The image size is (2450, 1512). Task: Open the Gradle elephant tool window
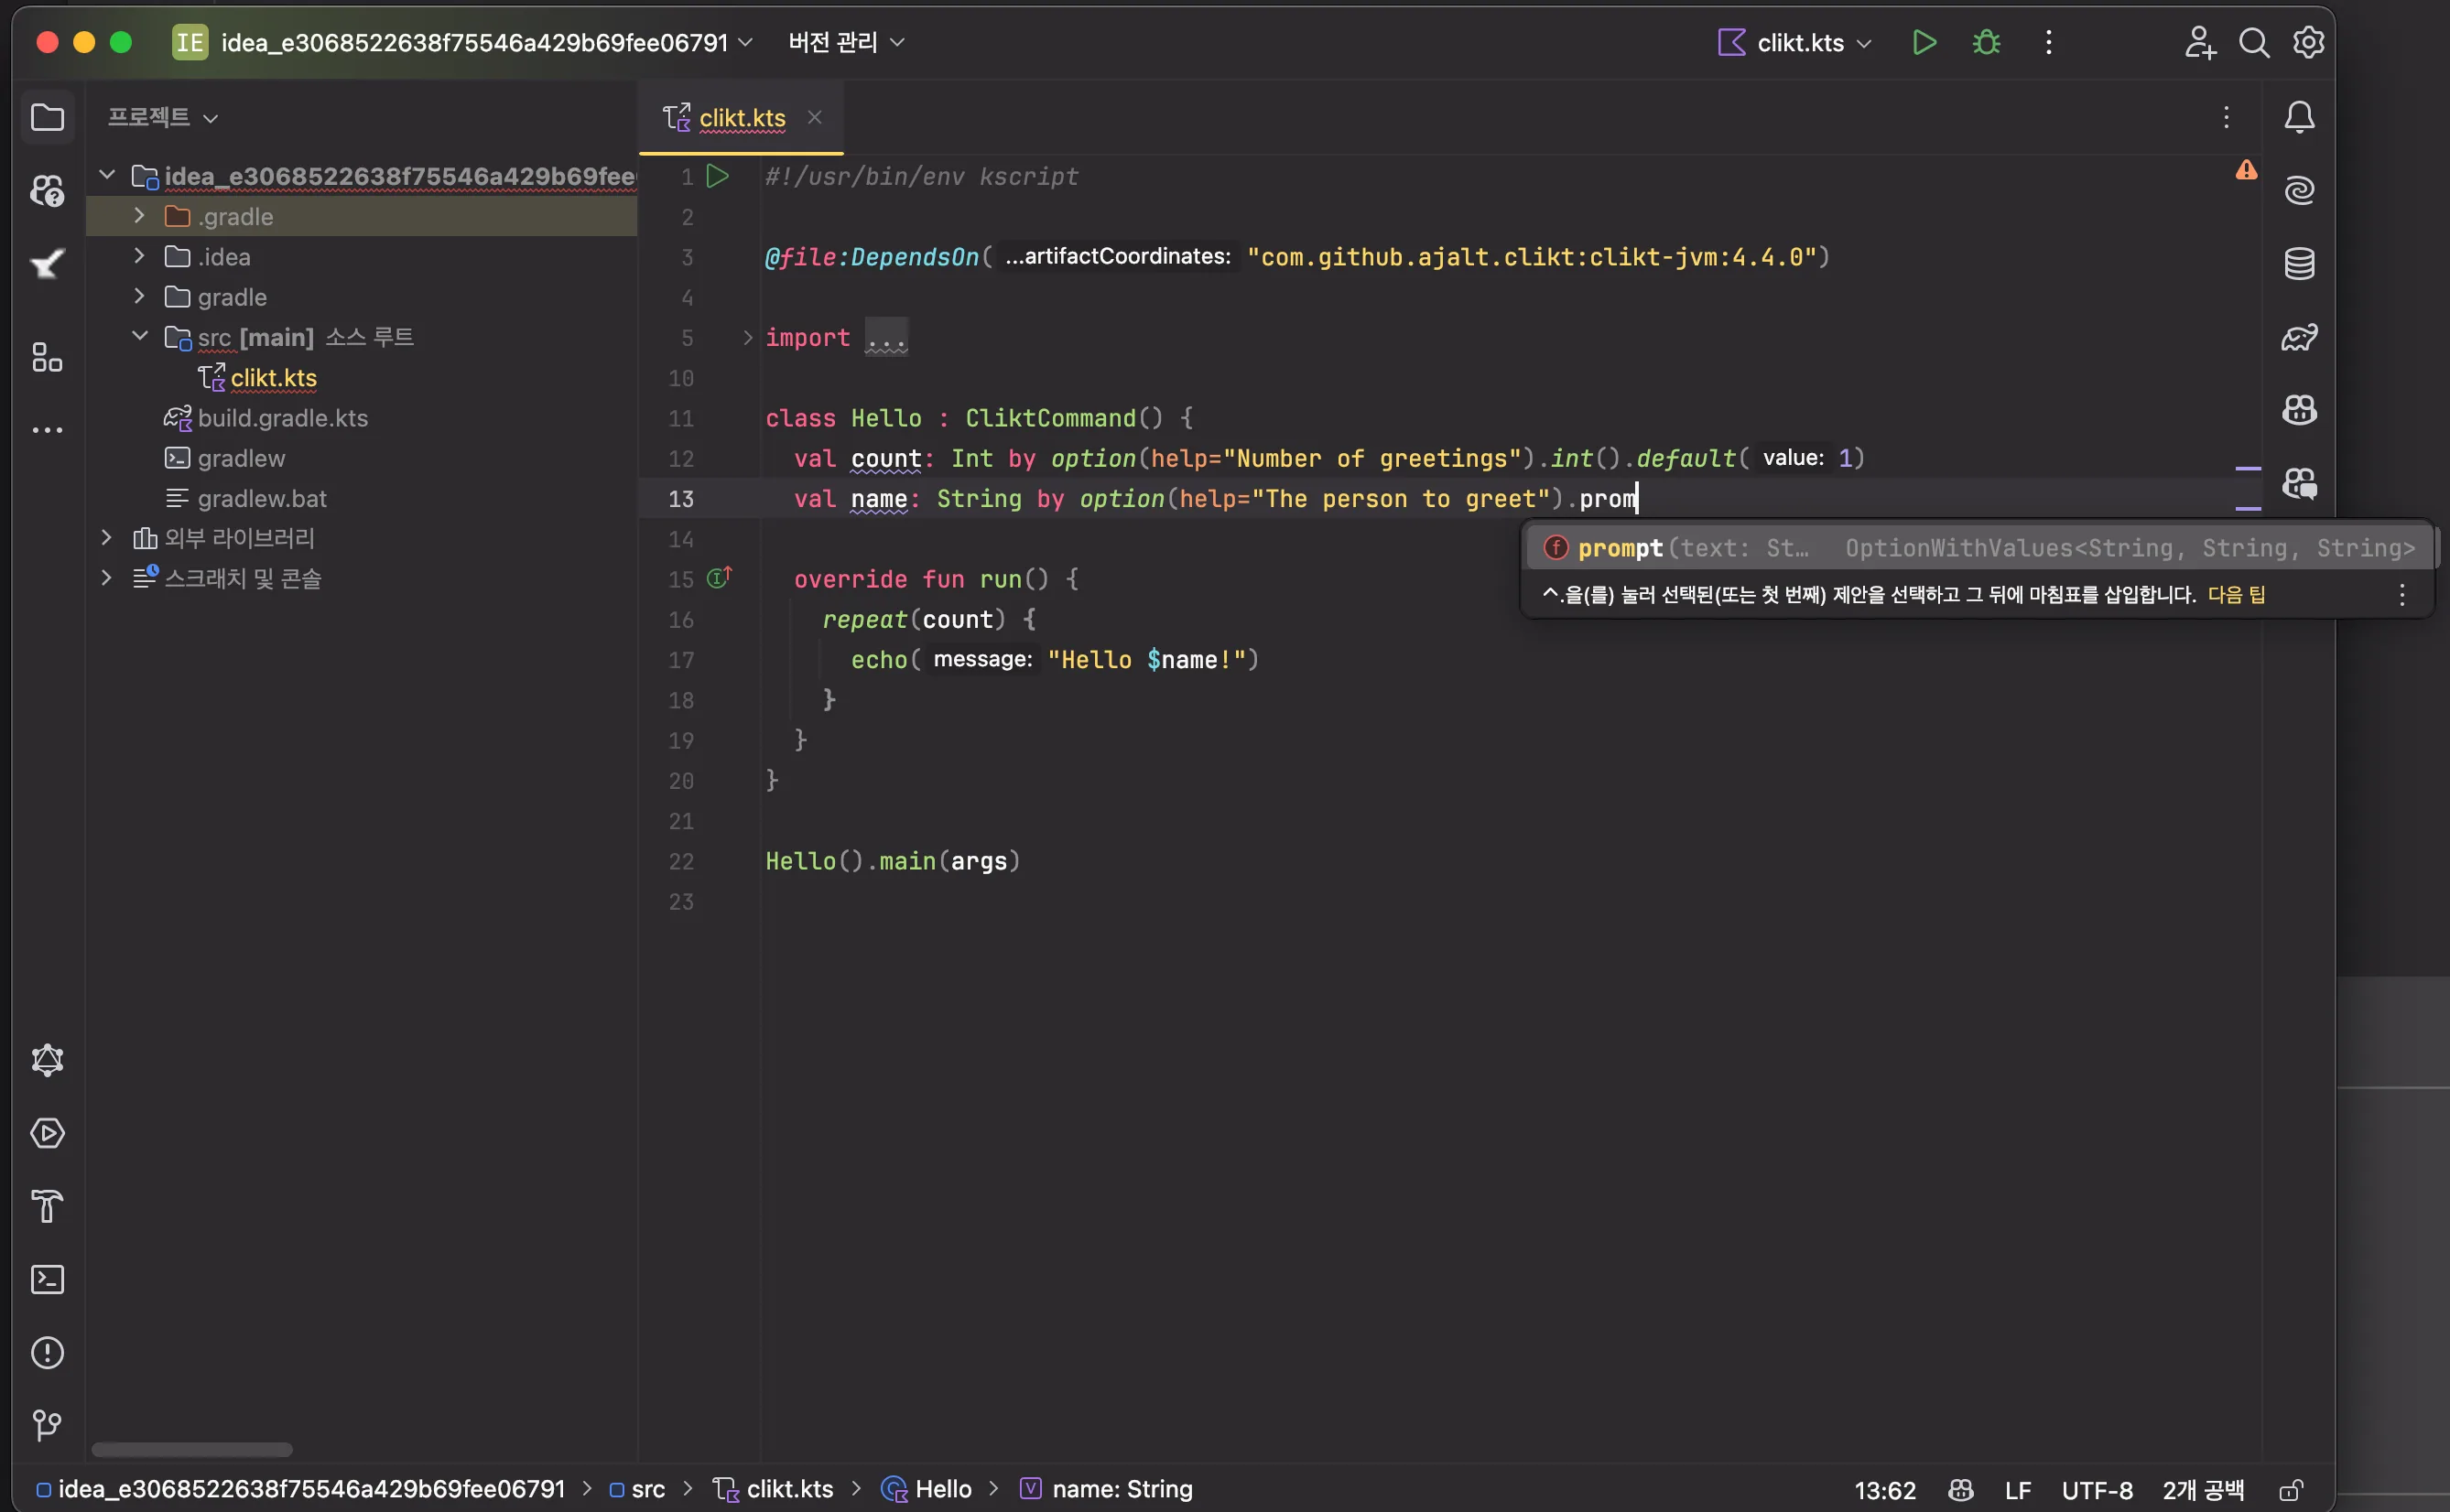click(2299, 337)
